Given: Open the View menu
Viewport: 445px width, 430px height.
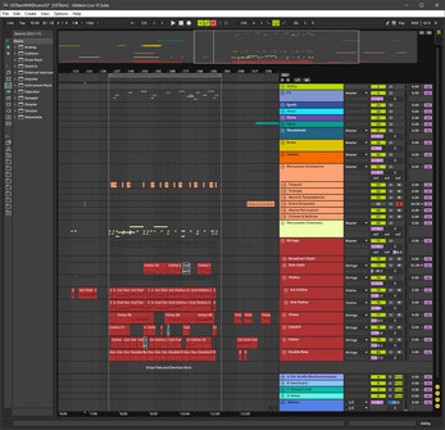Looking at the screenshot, I should (x=45, y=14).
